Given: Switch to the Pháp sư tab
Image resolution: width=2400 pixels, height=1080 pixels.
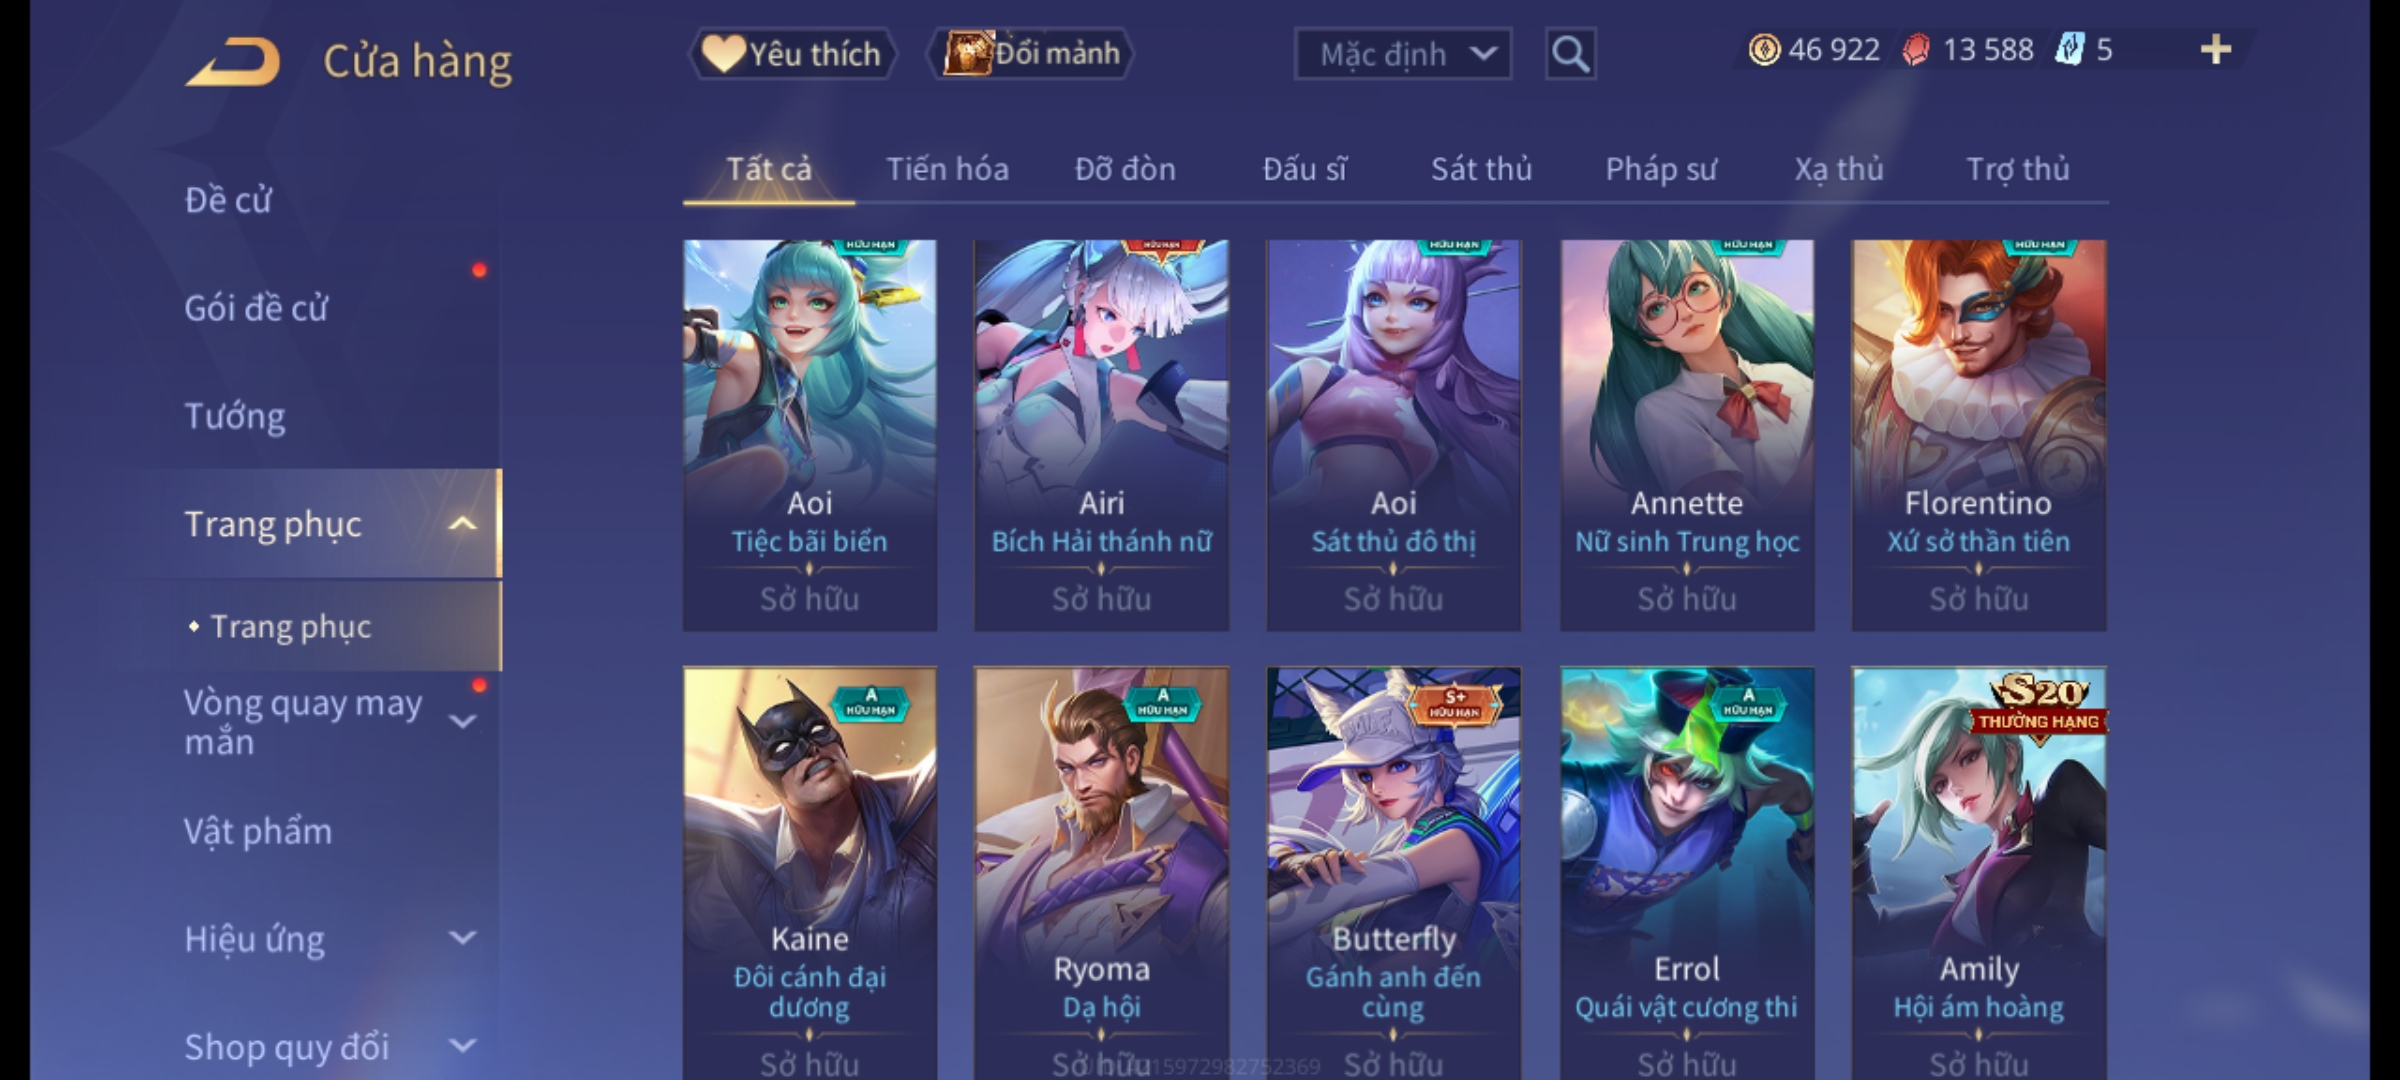Looking at the screenshot, I should point(1661,169).
